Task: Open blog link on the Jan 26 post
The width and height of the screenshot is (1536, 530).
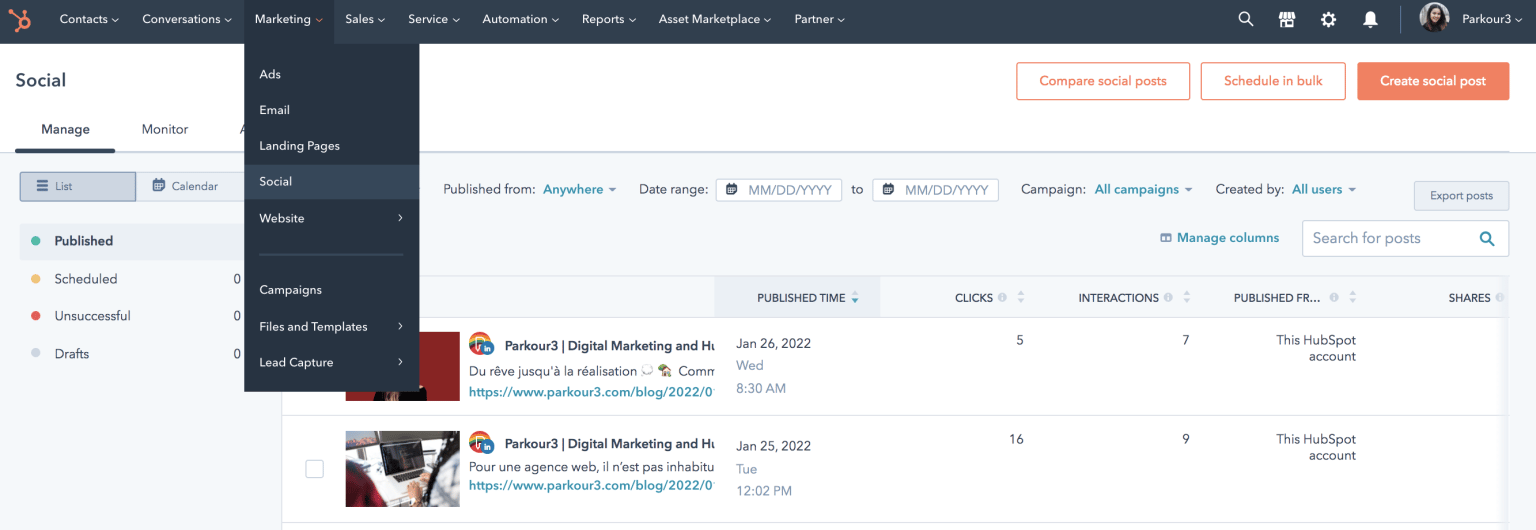Action: pyautogui.click(x=592, y=393)
